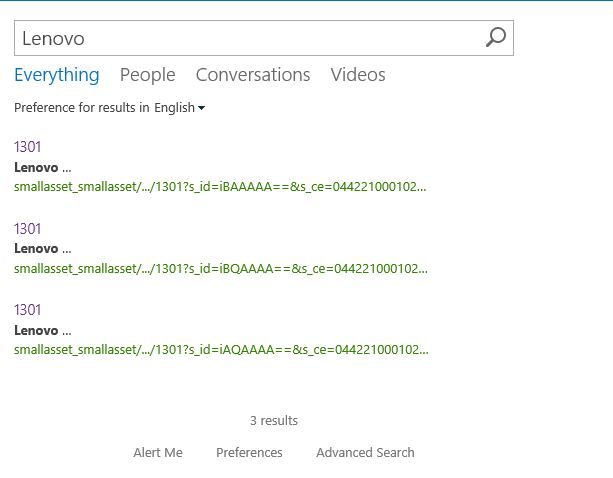
Task: Click the magnifying glass search icon
Action: [x=496, y=38]
